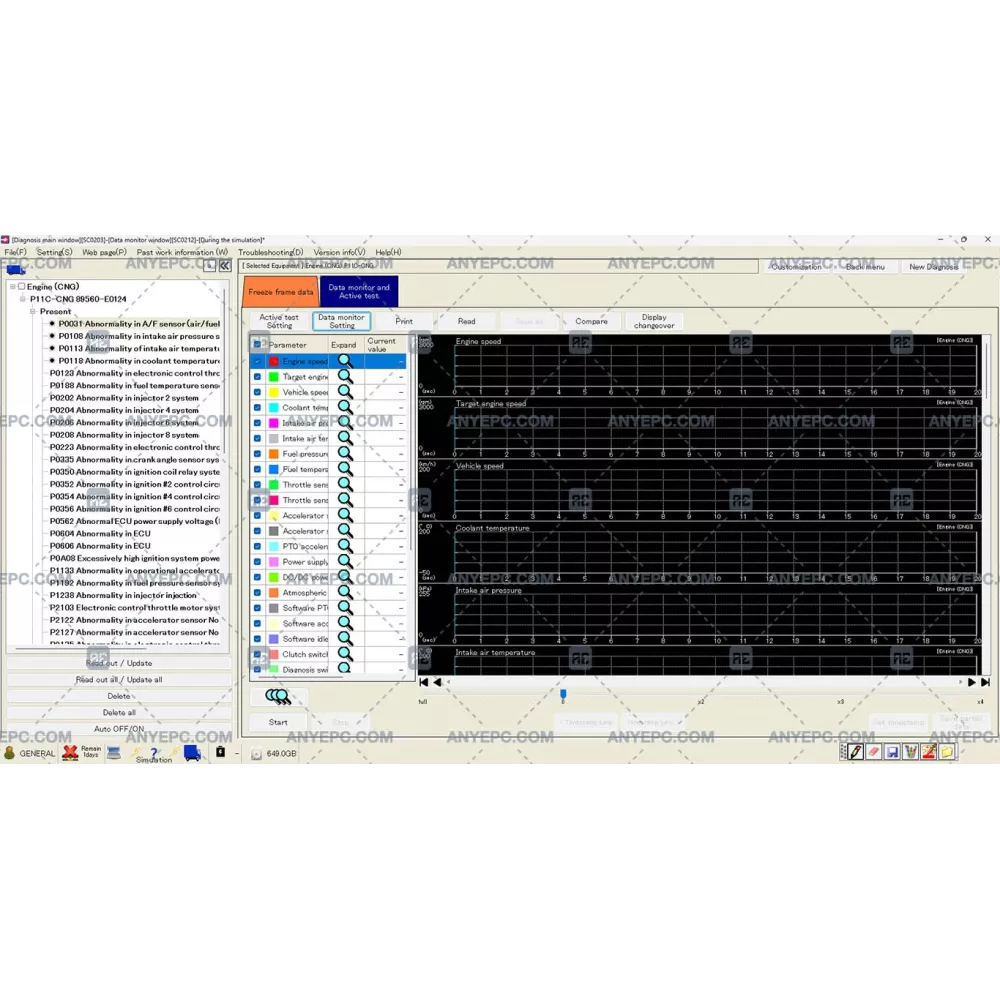Collapse the P11C-CNG 89560-E0124 node
The image size is (1000, 1000).
(23, 299)
